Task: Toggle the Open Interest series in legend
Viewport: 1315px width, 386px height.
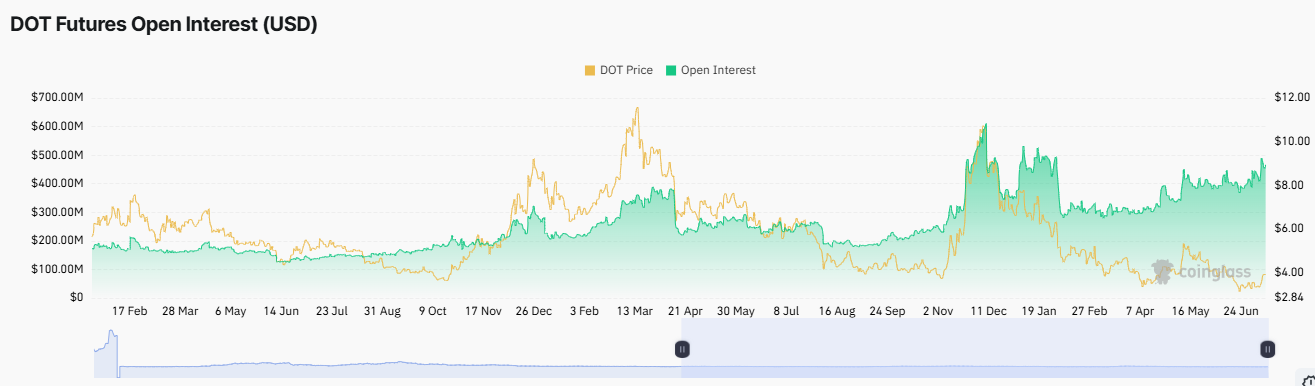Action: coord(710,71)
